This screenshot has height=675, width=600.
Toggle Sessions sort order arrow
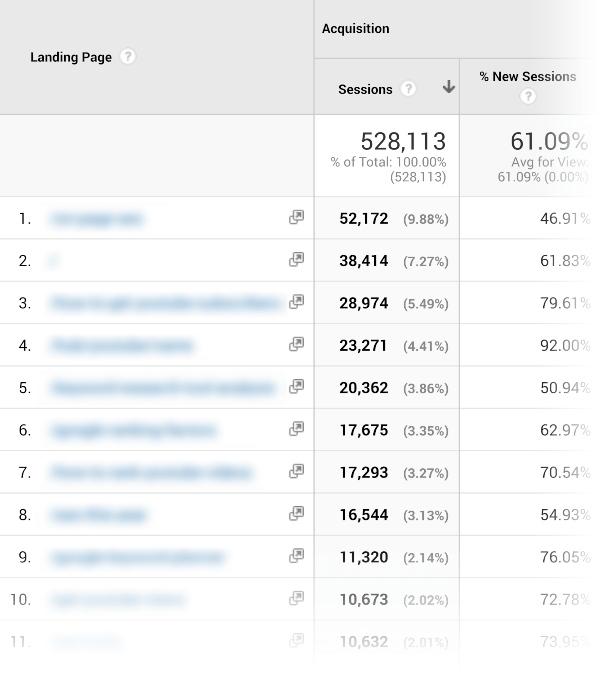pyautogui.click(x=448, y=88)
